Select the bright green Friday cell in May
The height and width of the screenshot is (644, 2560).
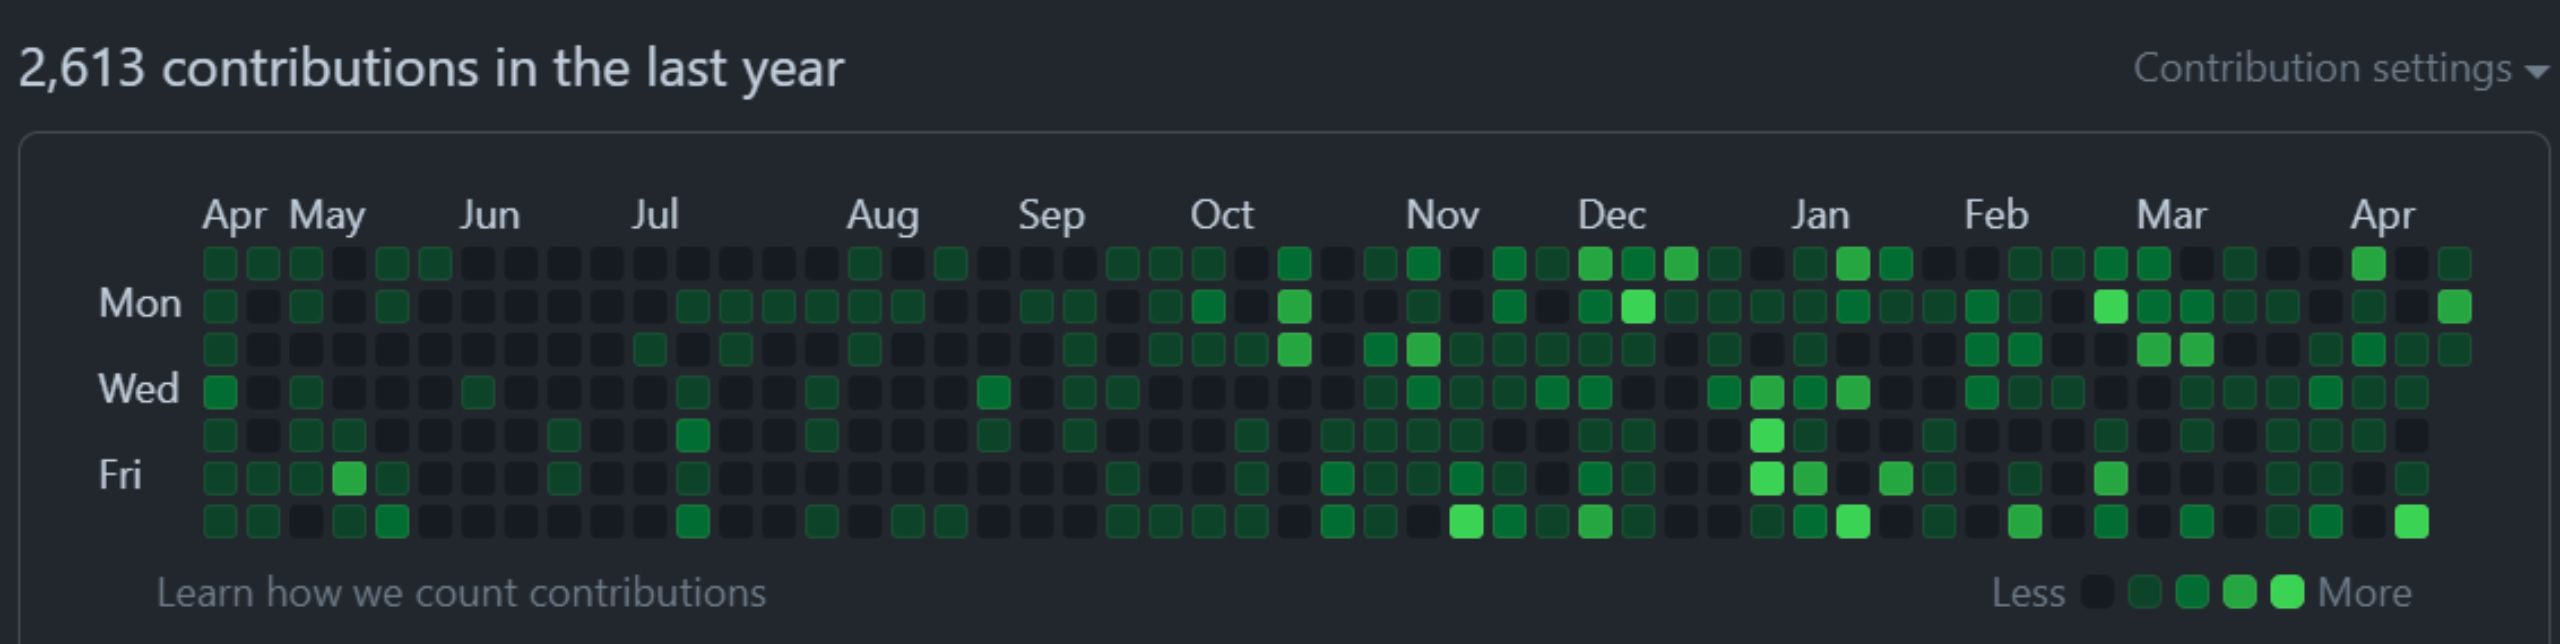tap(349, 478)
